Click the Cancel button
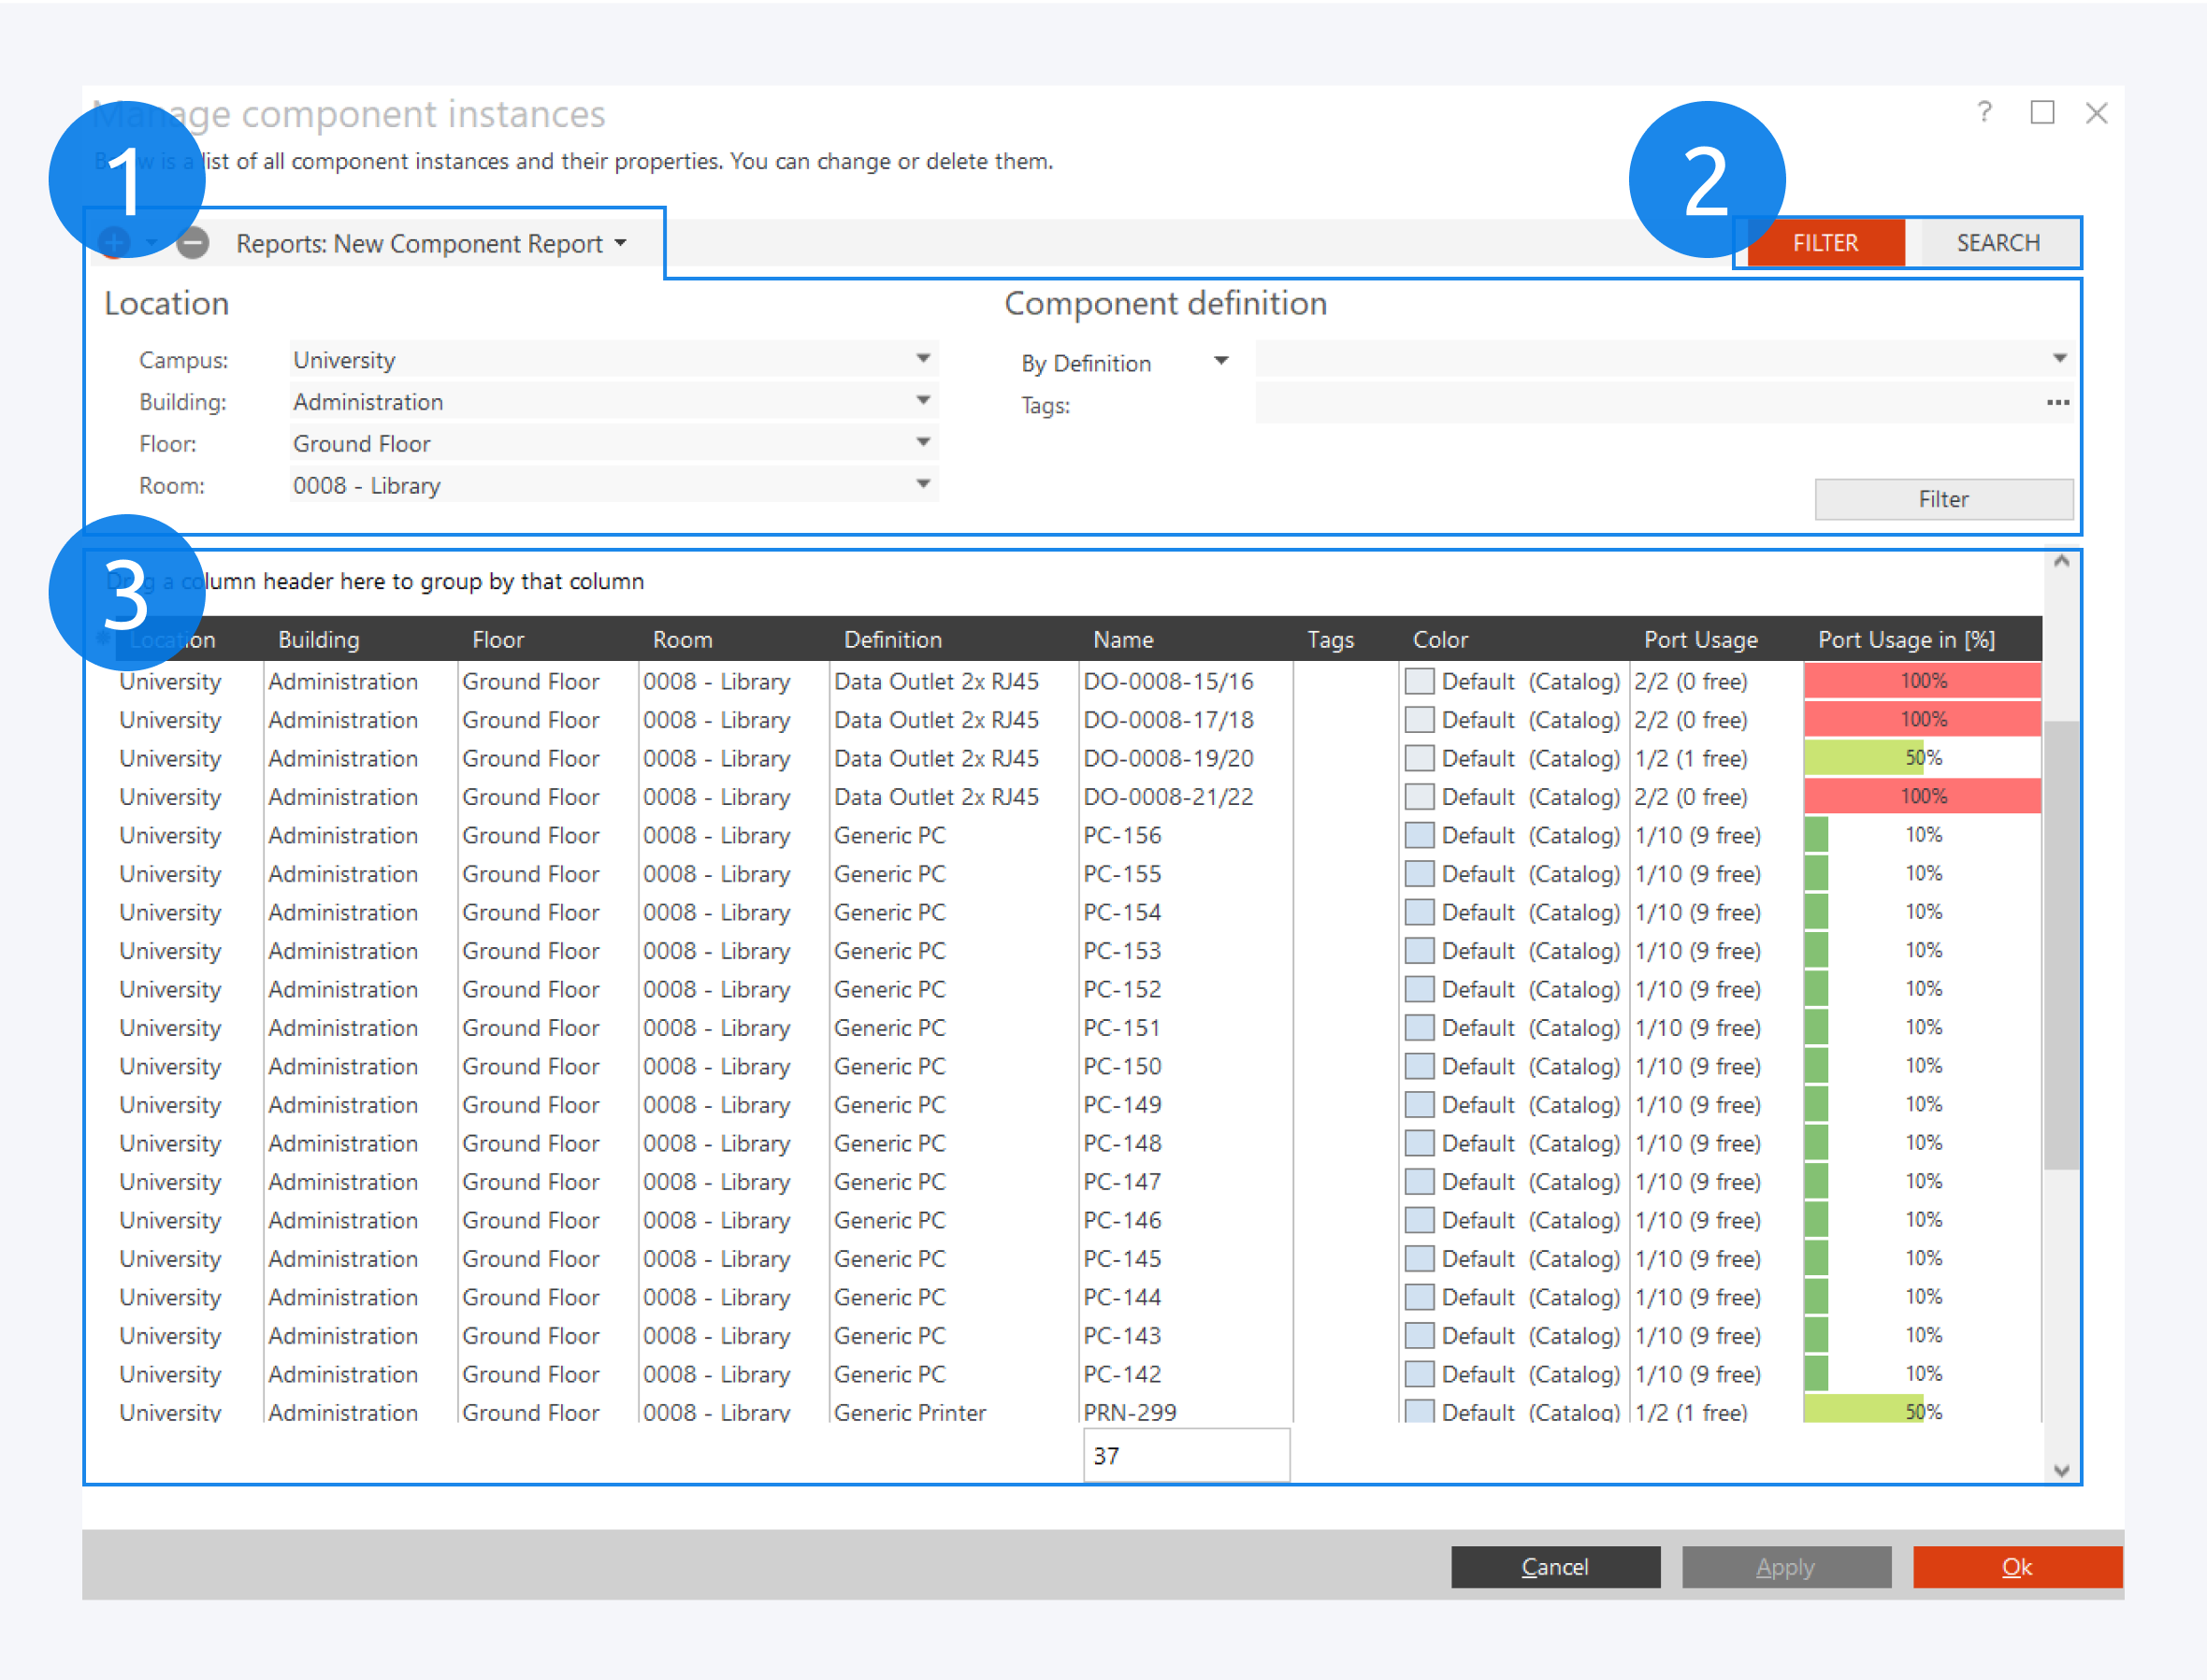This screenshot has height=1680, width=2207. tap(1554, 1566)
